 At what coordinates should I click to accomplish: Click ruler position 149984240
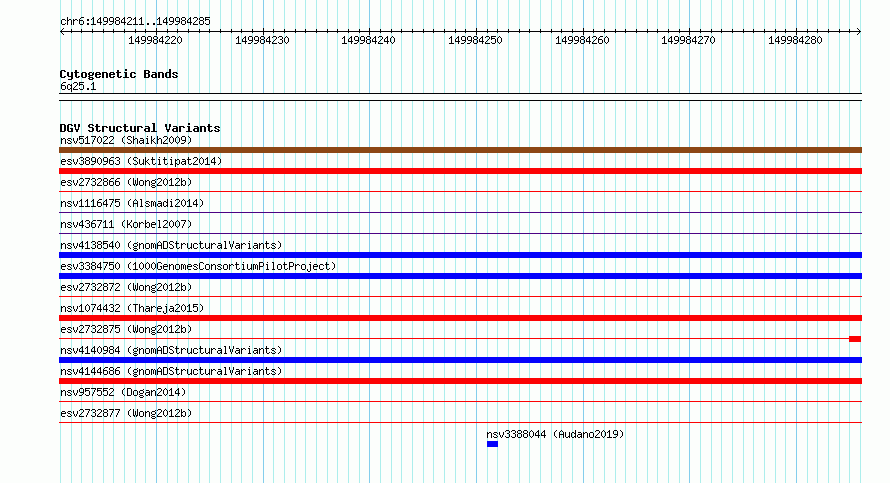coord(368,40)
